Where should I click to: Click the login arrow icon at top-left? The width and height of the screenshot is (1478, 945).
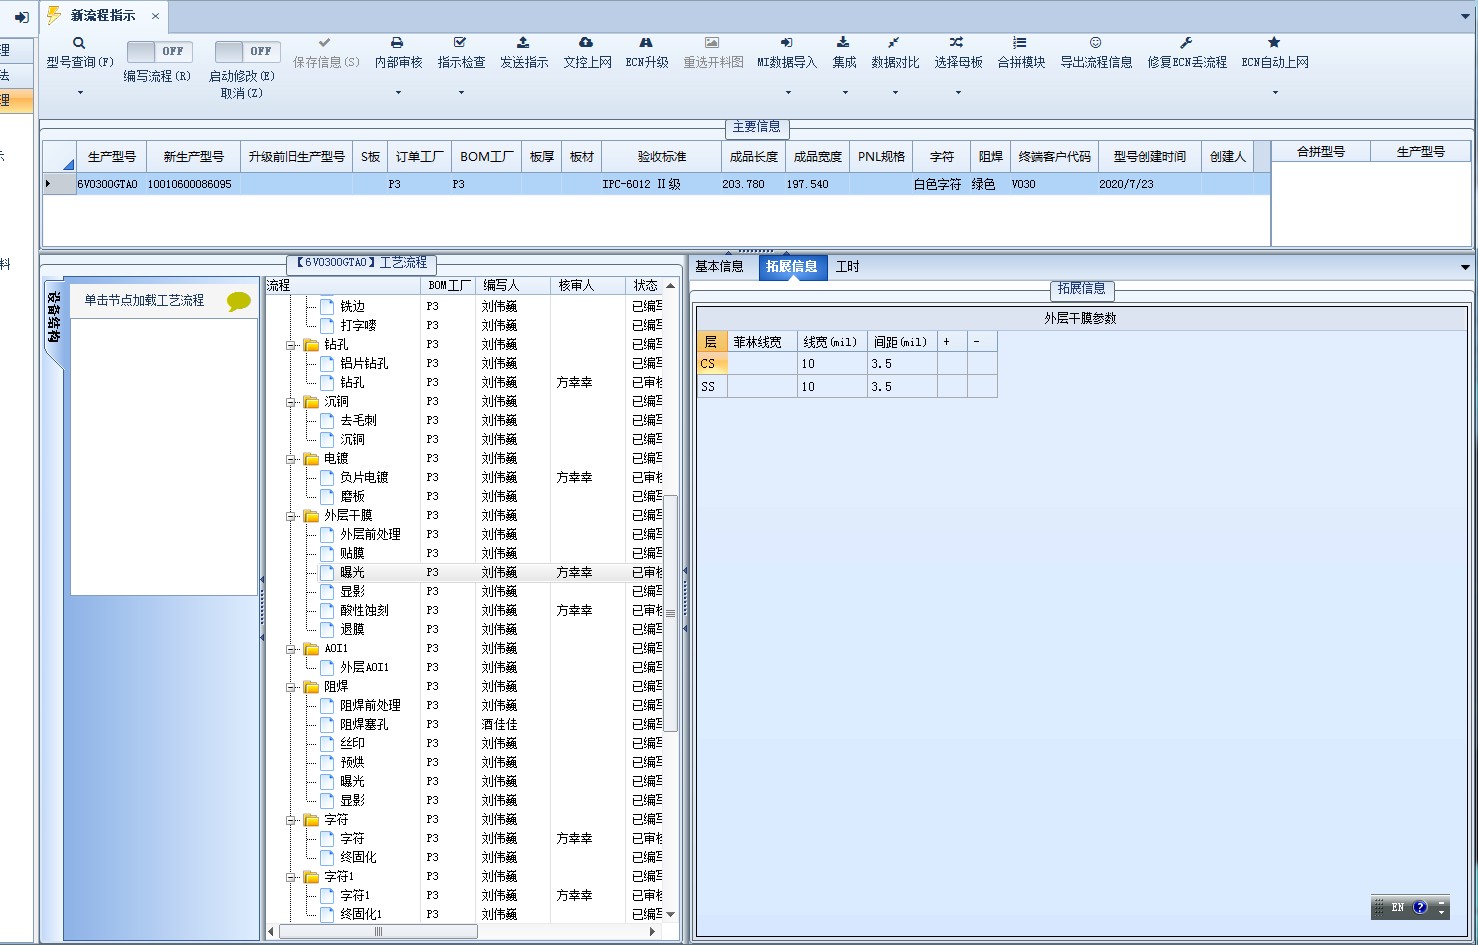[21, 17]
